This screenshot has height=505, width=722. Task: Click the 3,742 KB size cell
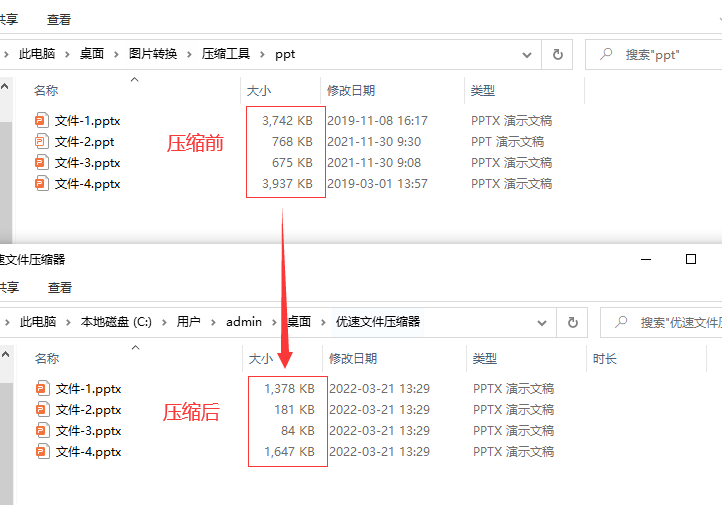coord(287,121)
